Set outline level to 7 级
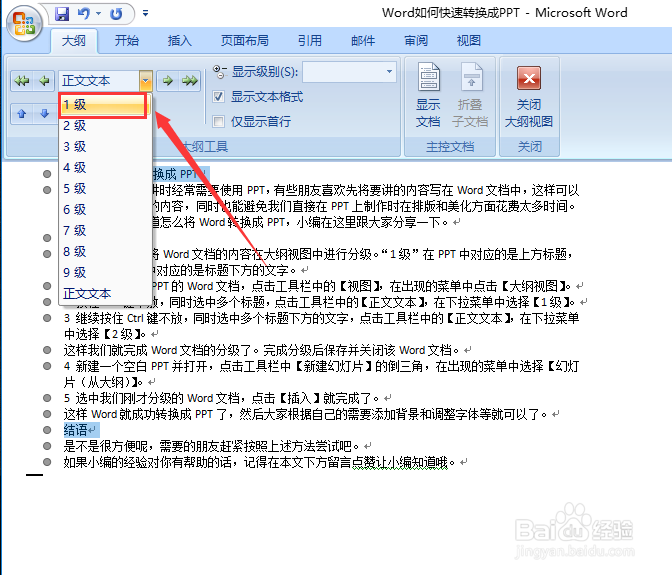Image resolution: width=672 pixels, height=575 pixels. click(x=105, y=231)
